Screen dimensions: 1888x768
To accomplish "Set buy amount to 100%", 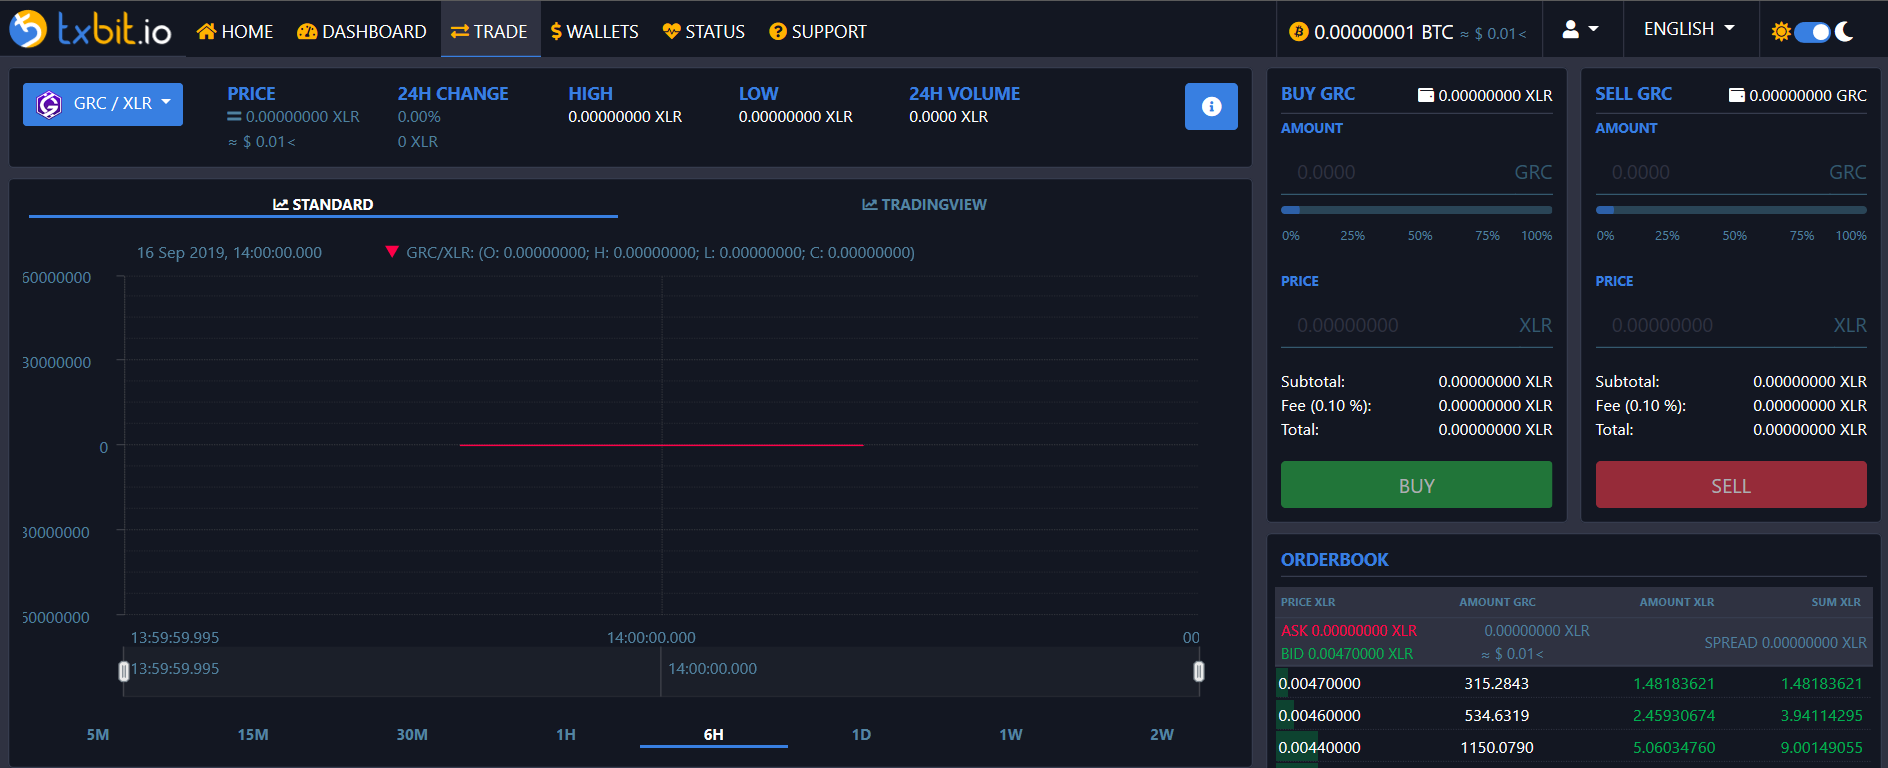I will coord(1537,236).
